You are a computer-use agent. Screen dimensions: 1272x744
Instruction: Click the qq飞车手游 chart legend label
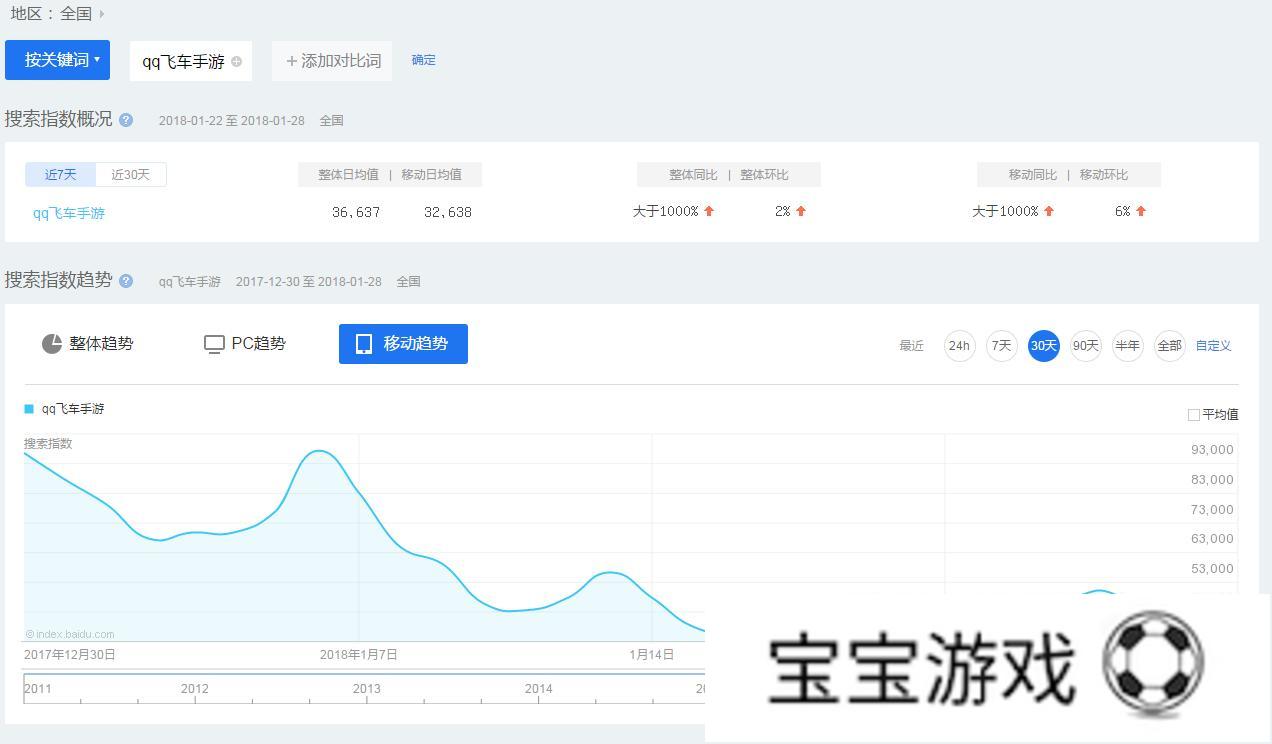click(73, 409)
